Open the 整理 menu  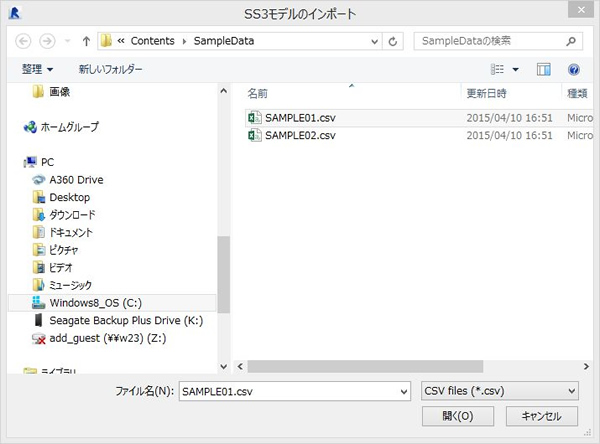click(38, 69)
